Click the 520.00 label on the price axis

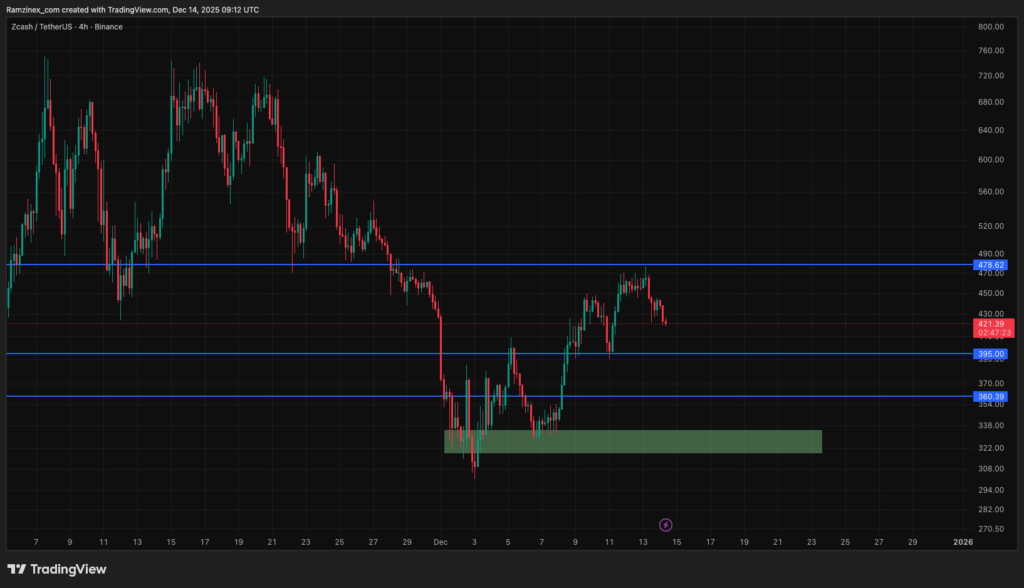(991, 226)
